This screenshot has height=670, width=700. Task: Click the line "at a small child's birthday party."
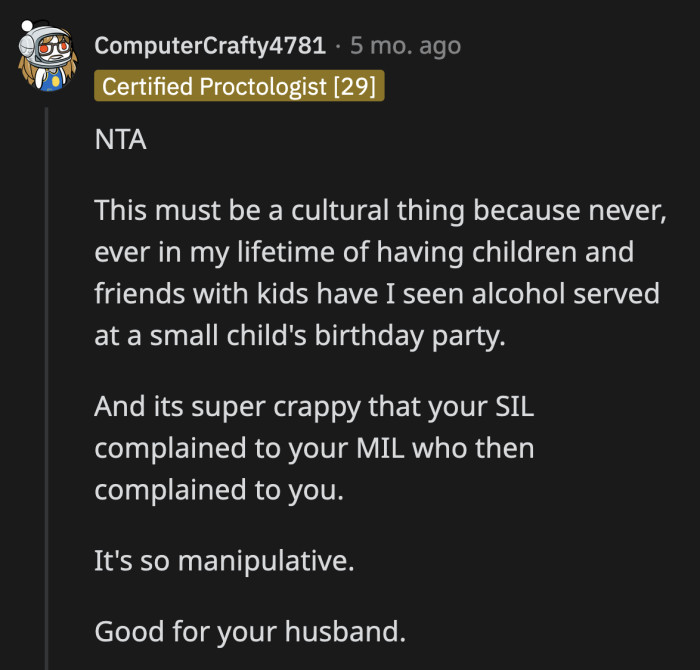[x=301, y=337]
